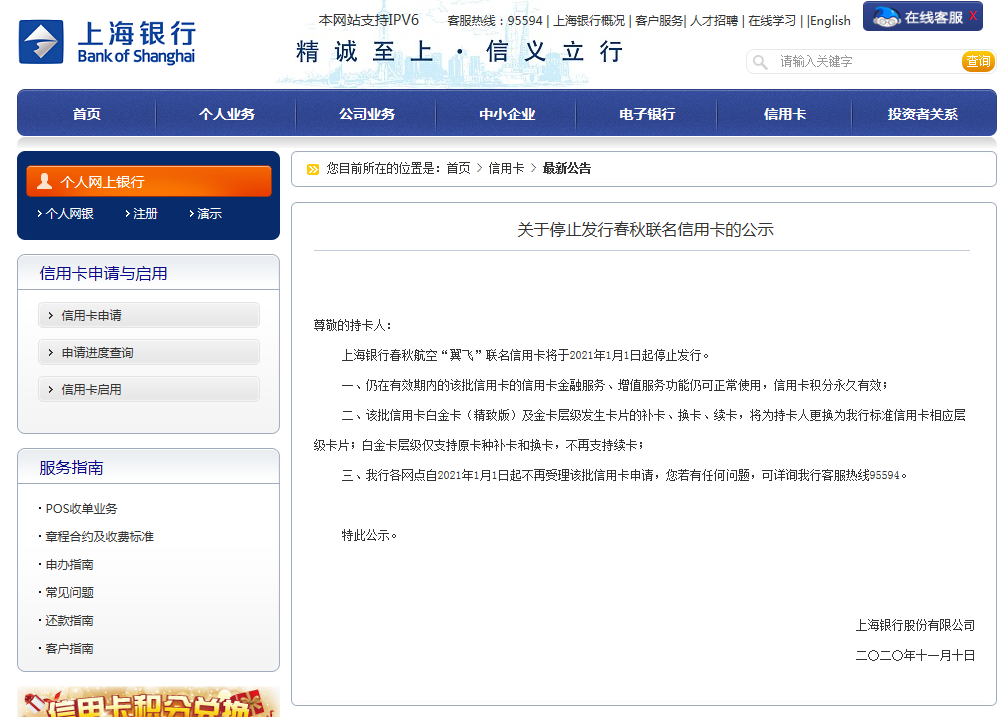The image size is (1008, 717).
Task: Click the 上海银行概况 top link
Action: point(589,21)
